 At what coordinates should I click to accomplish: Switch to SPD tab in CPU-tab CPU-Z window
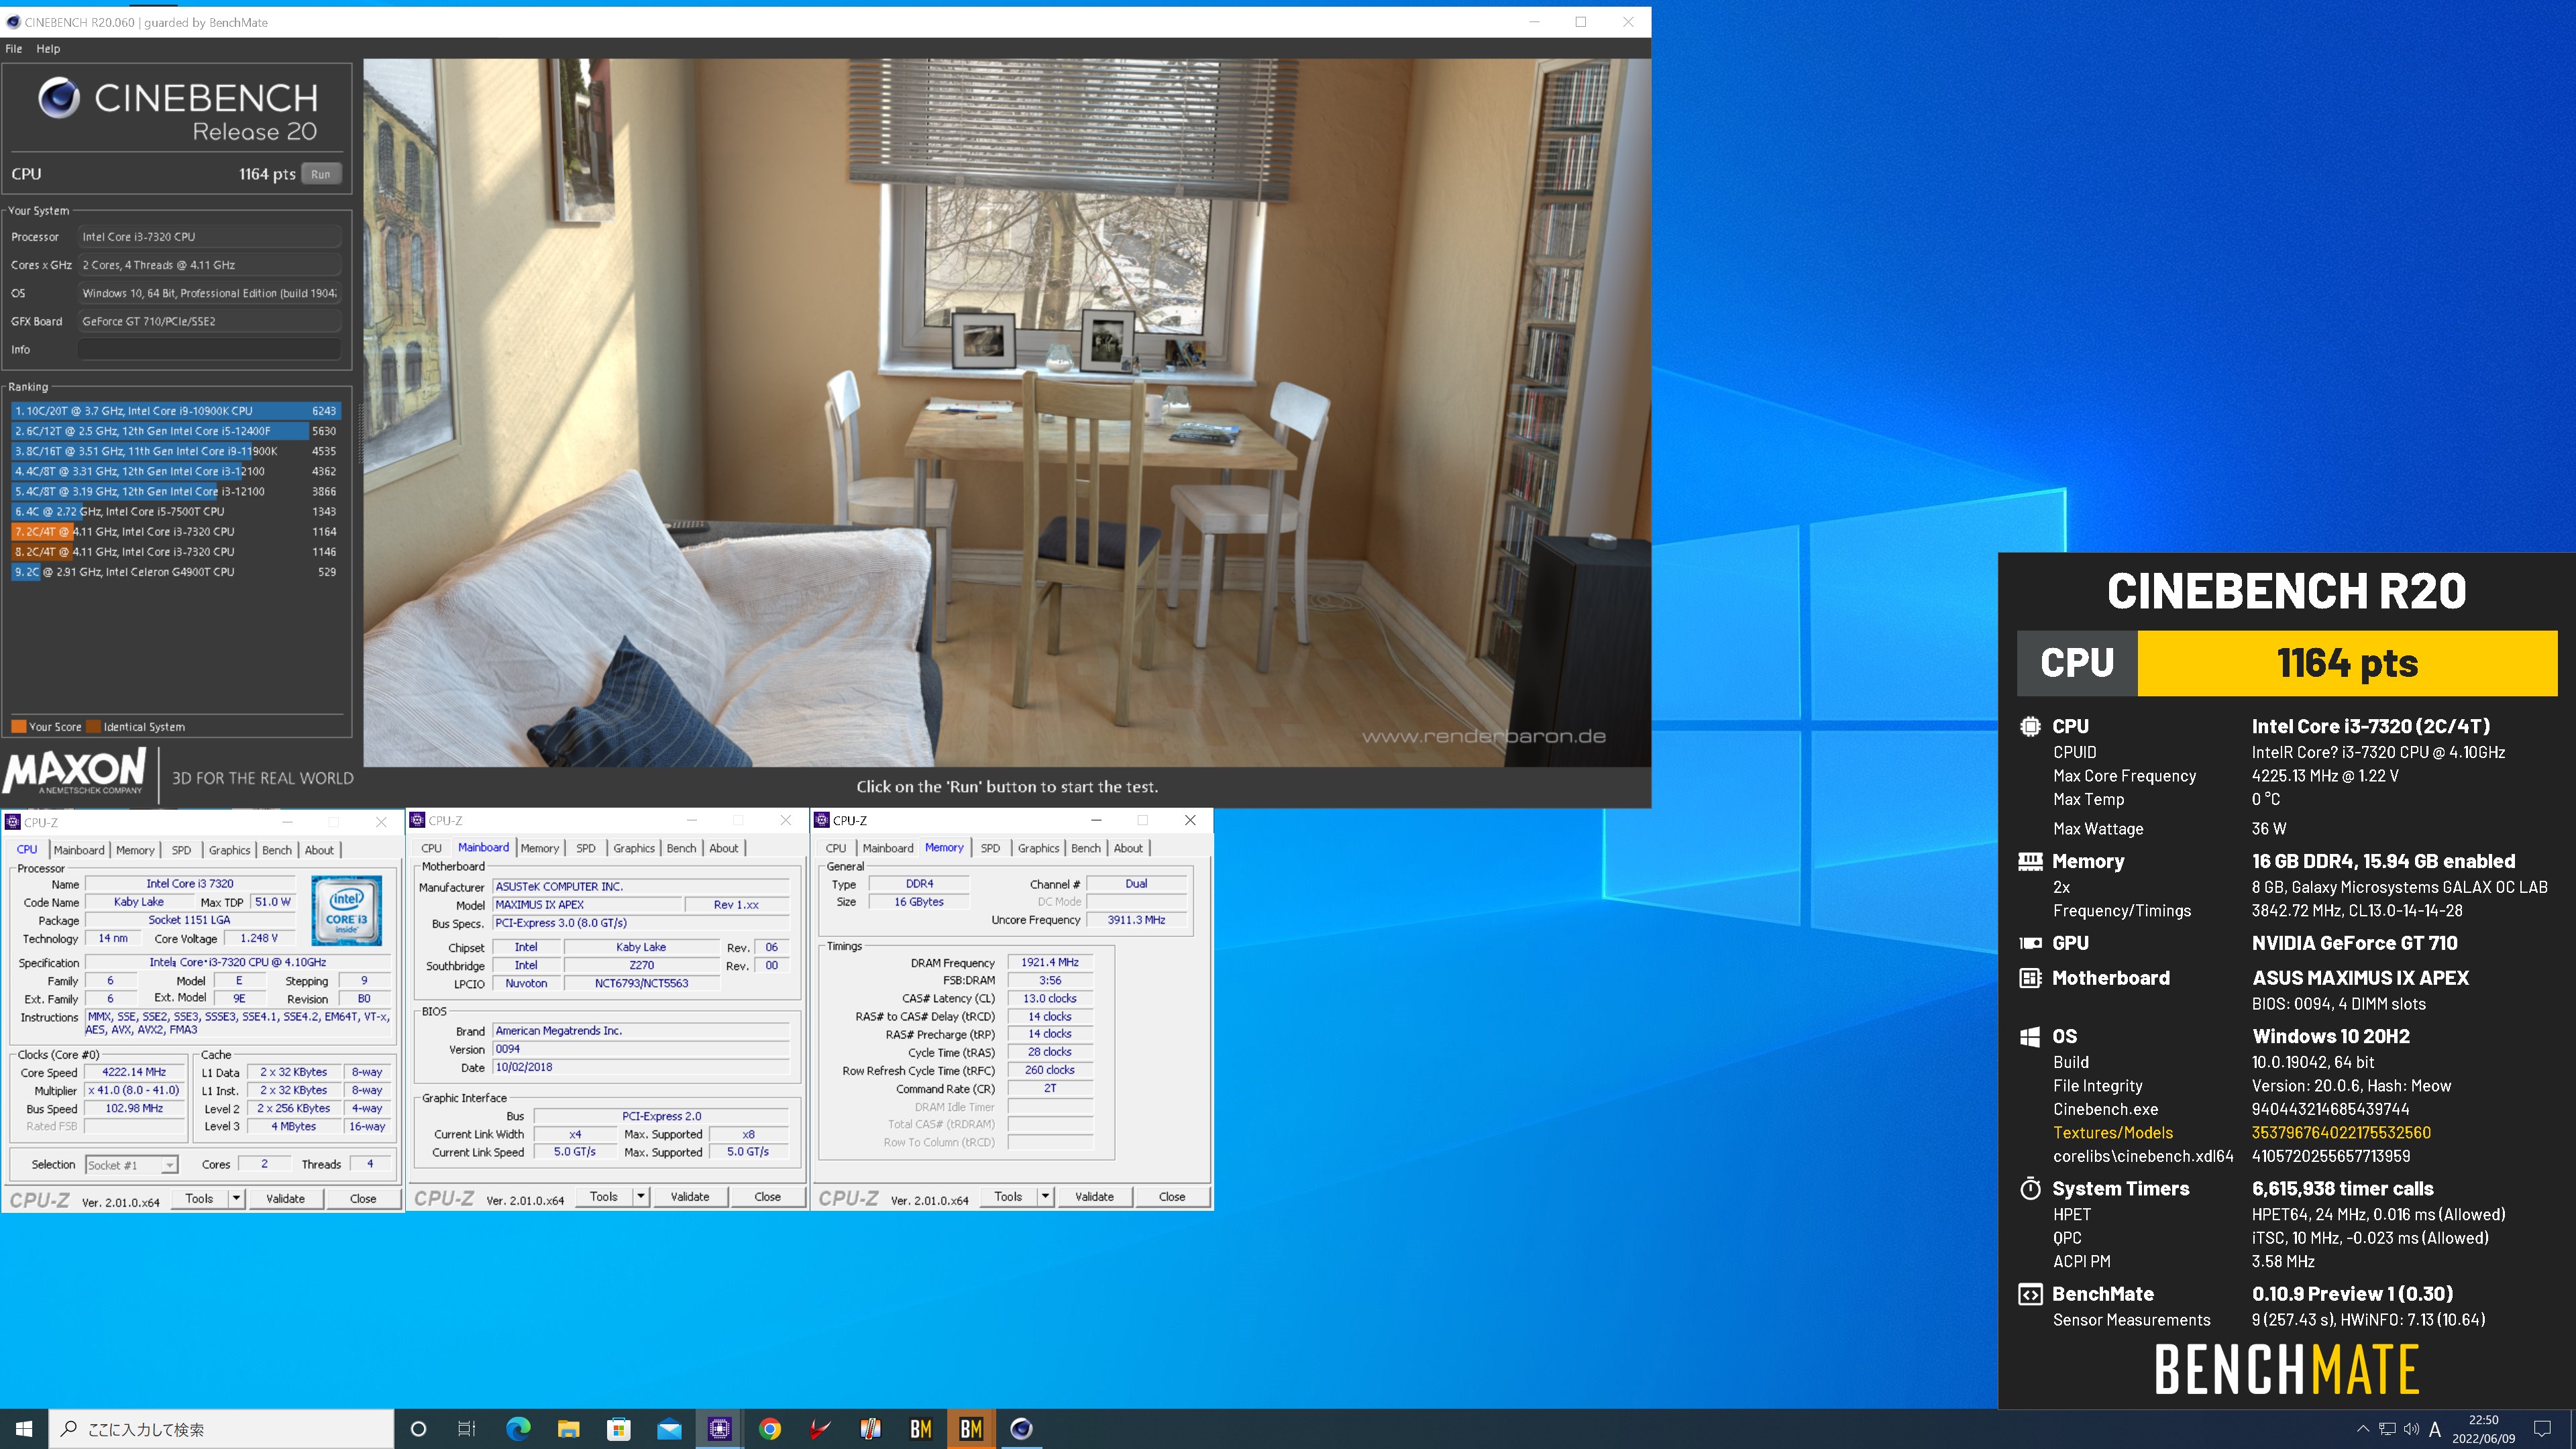(181, 850)
